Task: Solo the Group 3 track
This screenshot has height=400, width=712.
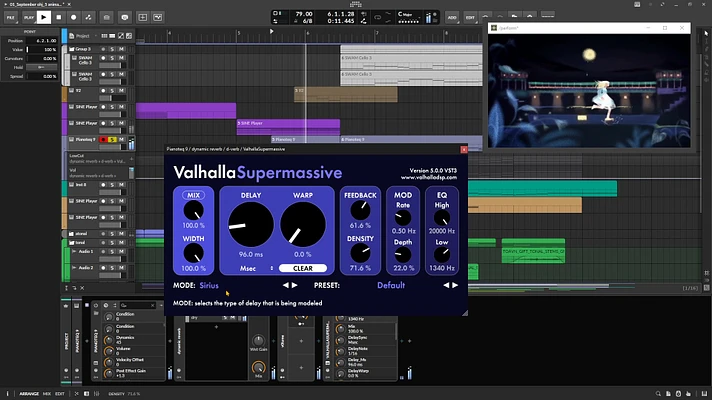Action: [x=112, y=49]
